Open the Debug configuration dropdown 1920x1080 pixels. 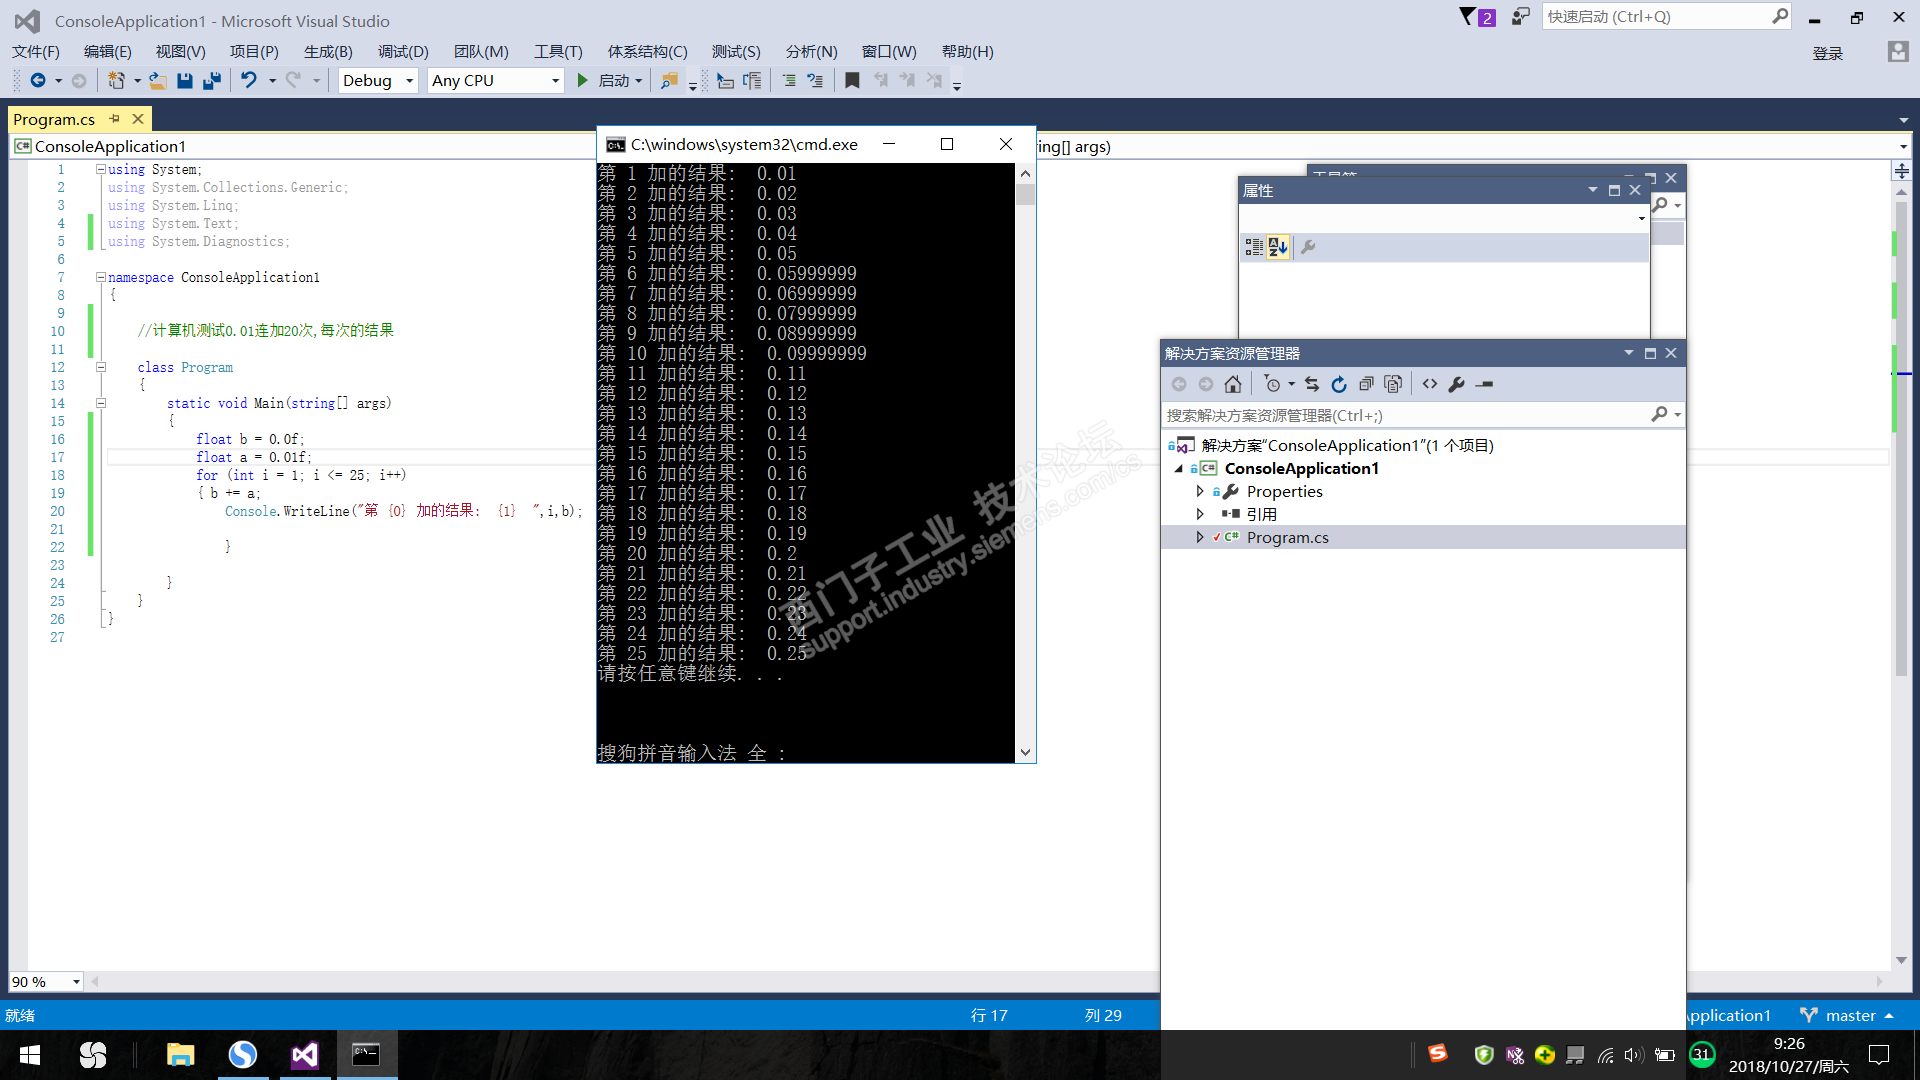[x=378, y=81]
